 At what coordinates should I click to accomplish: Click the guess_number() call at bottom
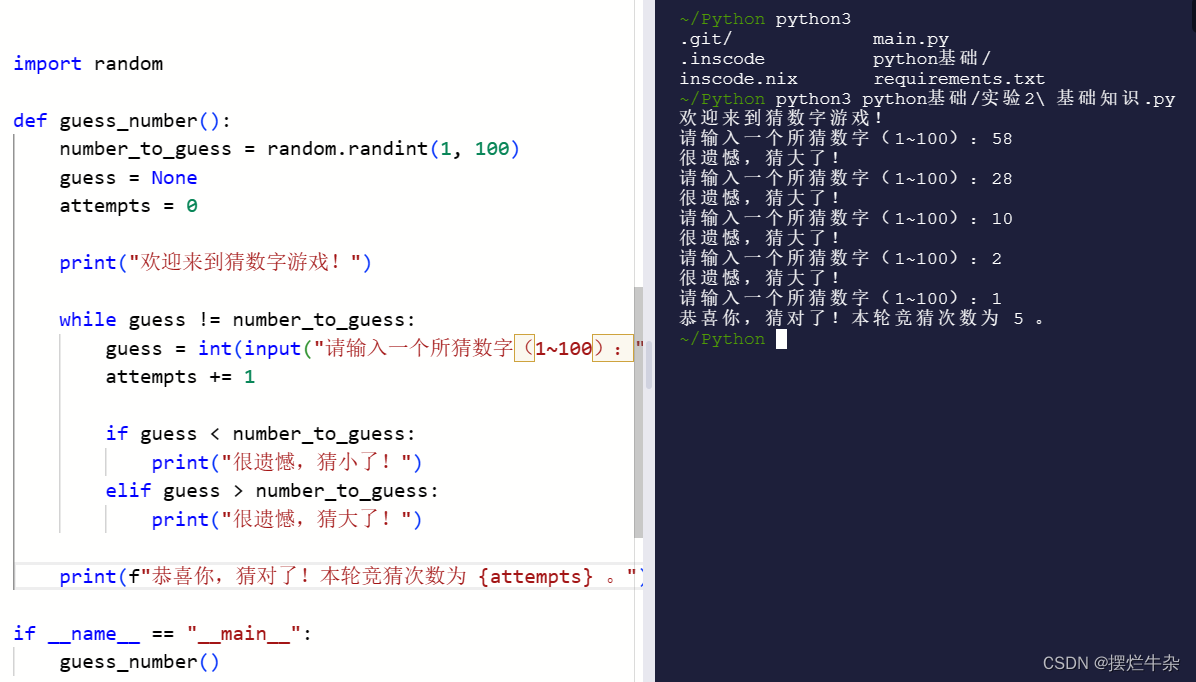[x=138, y=661]
